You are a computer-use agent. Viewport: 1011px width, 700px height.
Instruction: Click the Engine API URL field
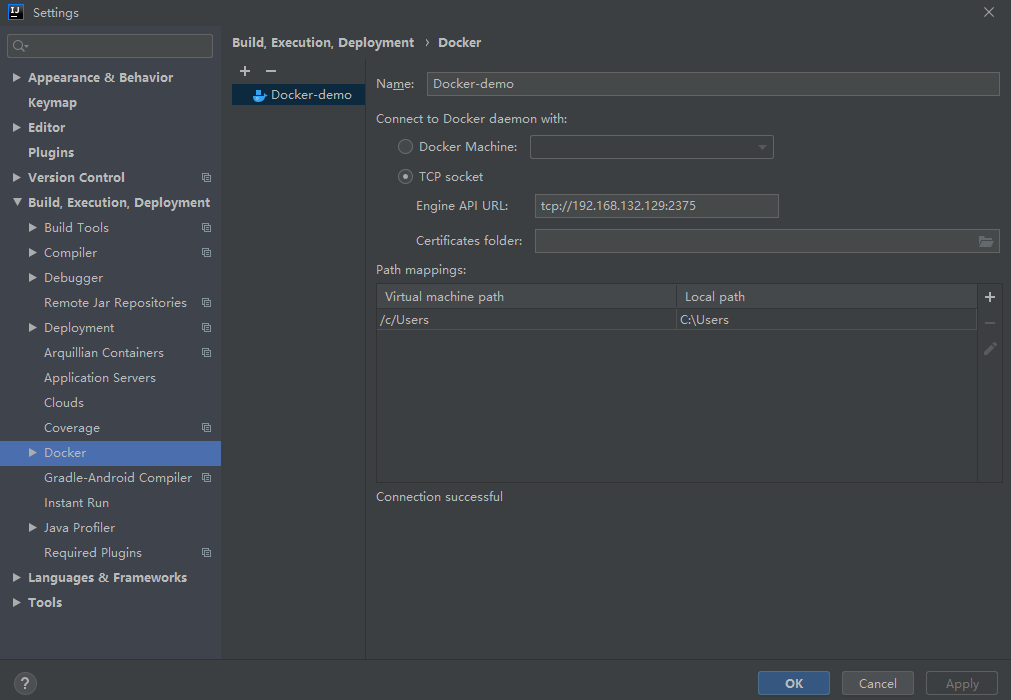656,206
